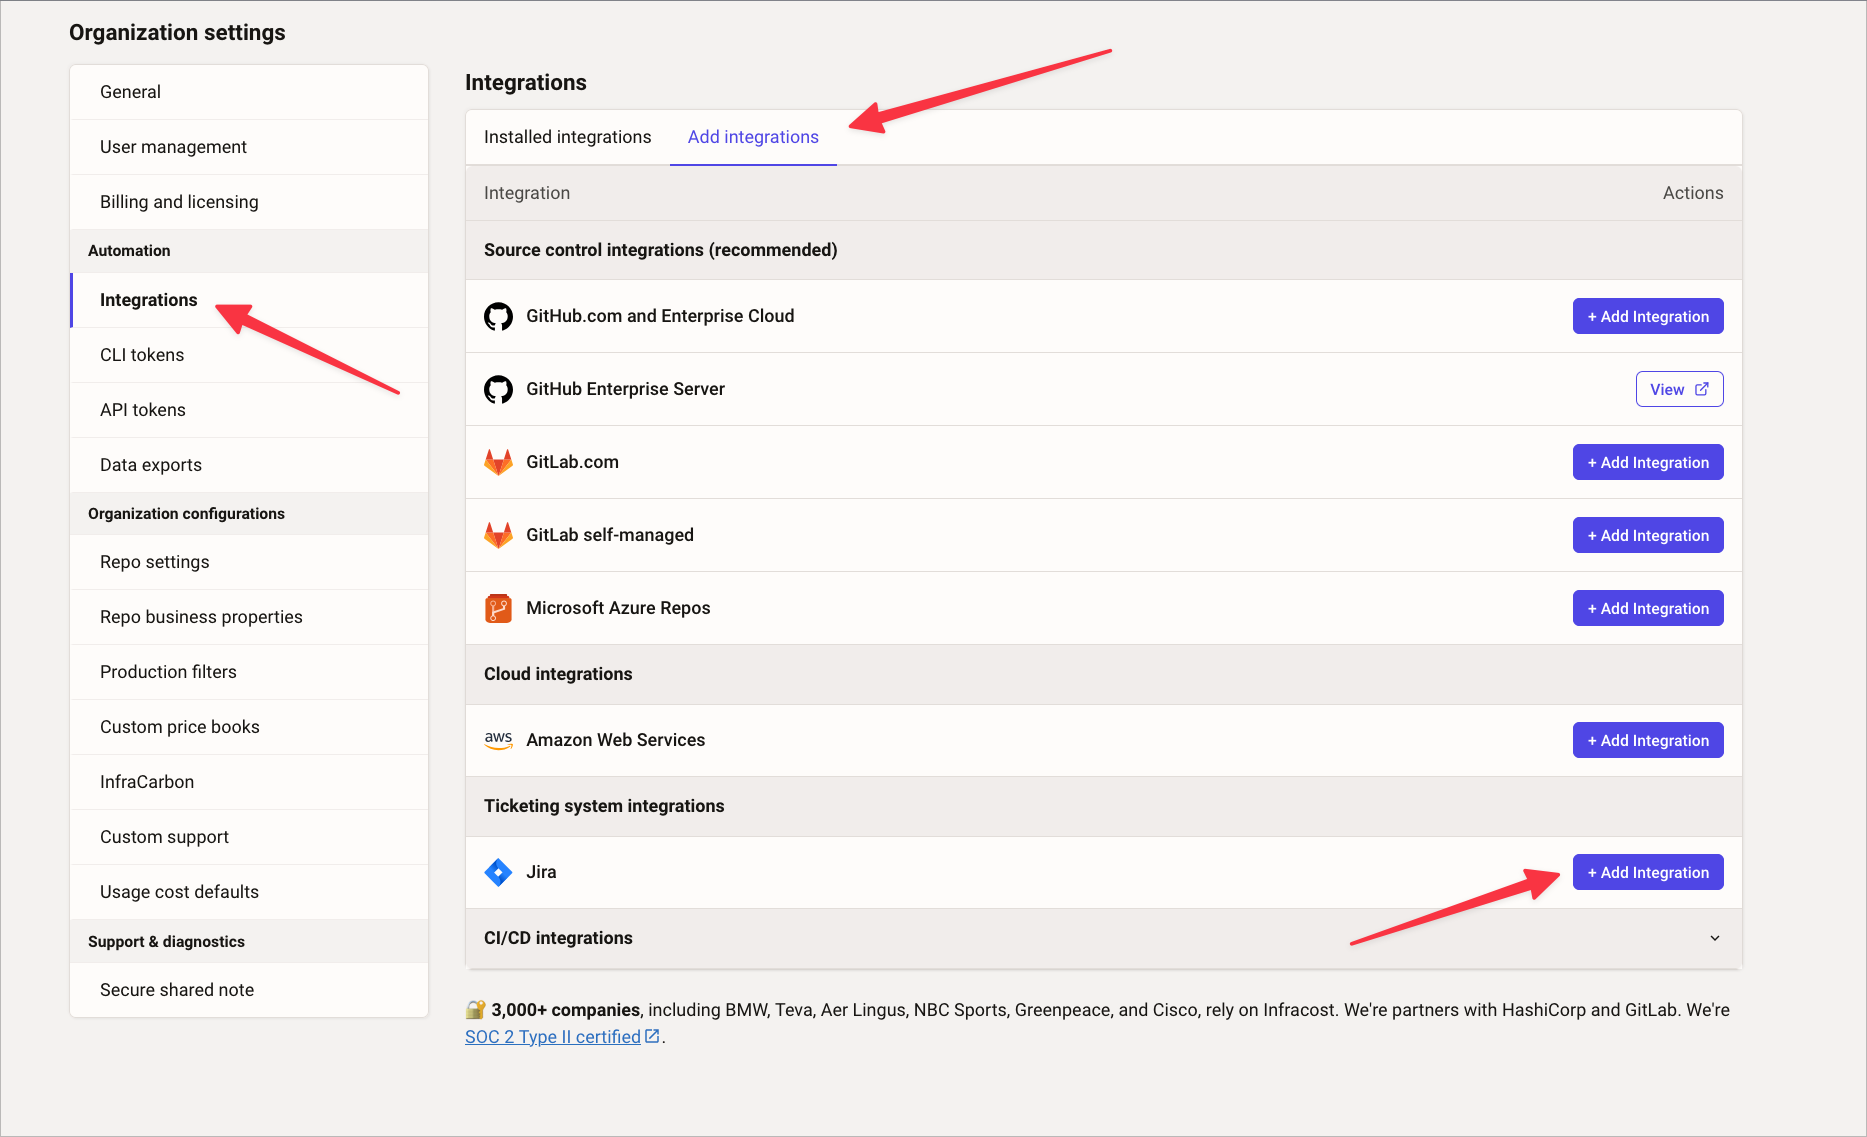Viewport: 1867px width, 1137px height.
Task: Open Secure shared note
Action: point(249,990)
